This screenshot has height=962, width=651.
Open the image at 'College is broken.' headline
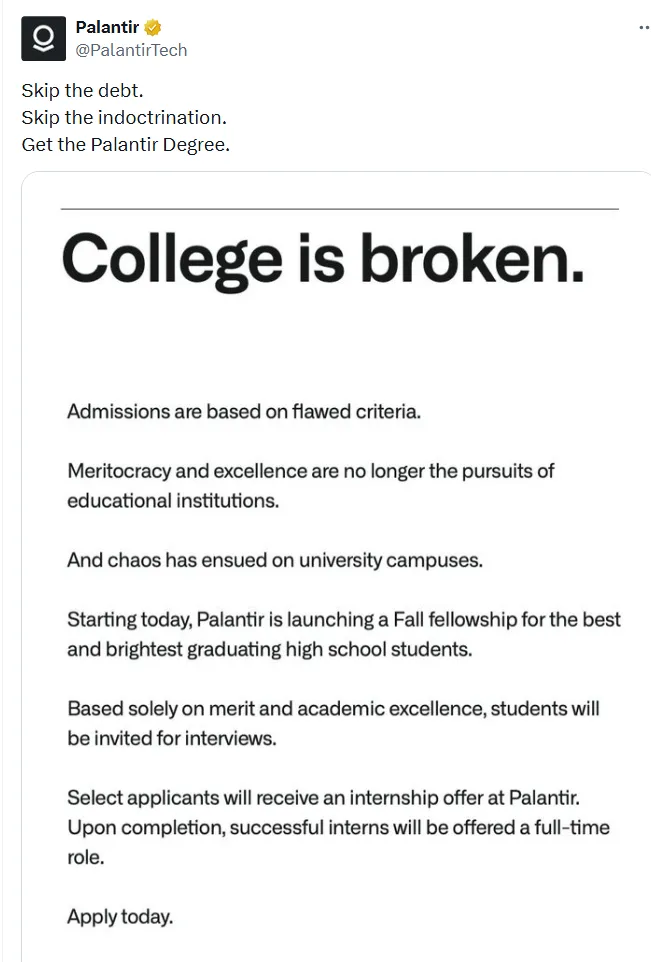(x=323, y=260)
